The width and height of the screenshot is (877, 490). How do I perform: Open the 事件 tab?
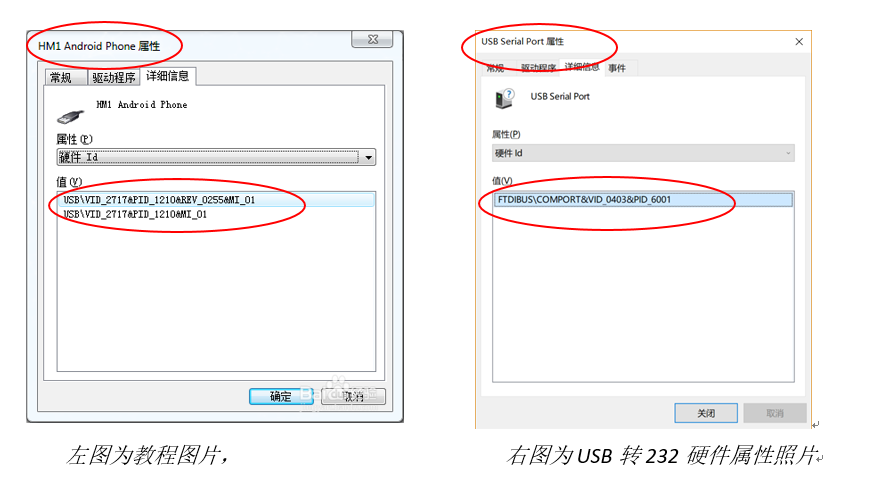(x=617, y=68)
